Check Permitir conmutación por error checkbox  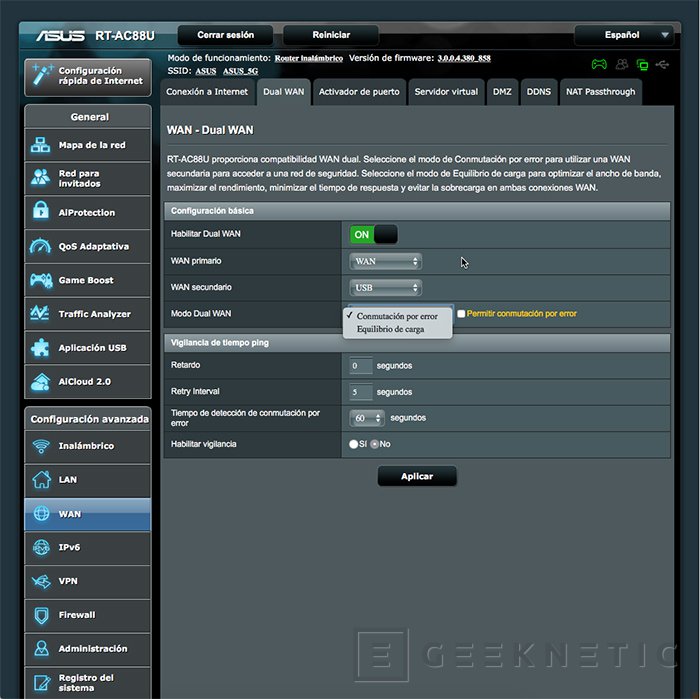(461, 314)
